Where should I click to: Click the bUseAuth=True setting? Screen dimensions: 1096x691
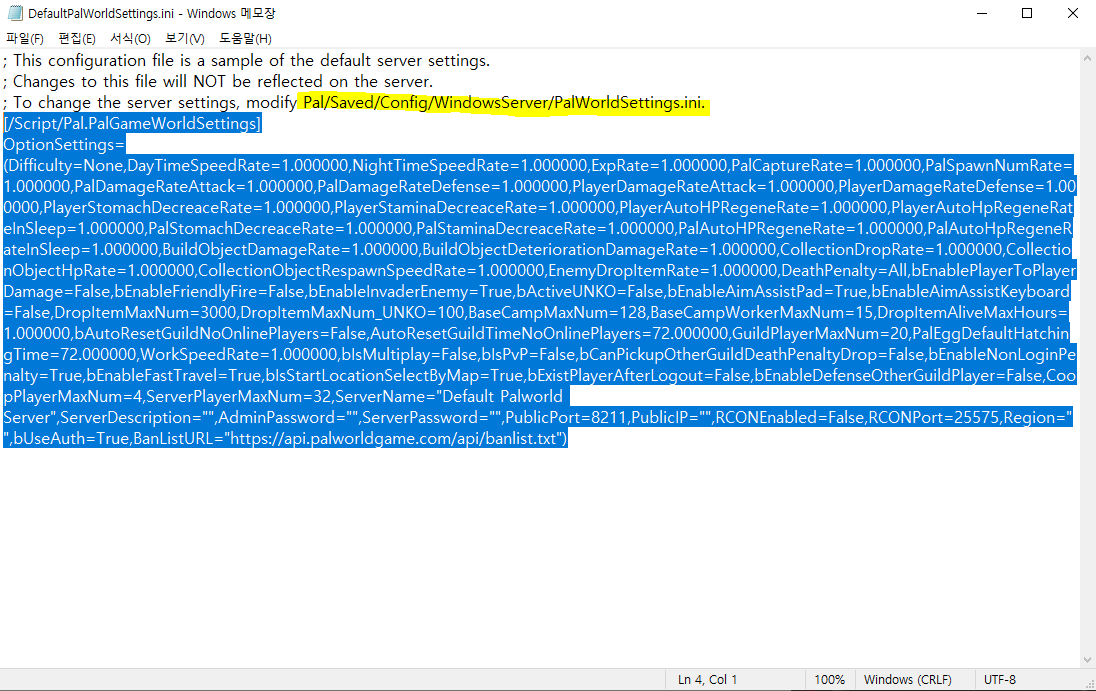coord(71,438)
